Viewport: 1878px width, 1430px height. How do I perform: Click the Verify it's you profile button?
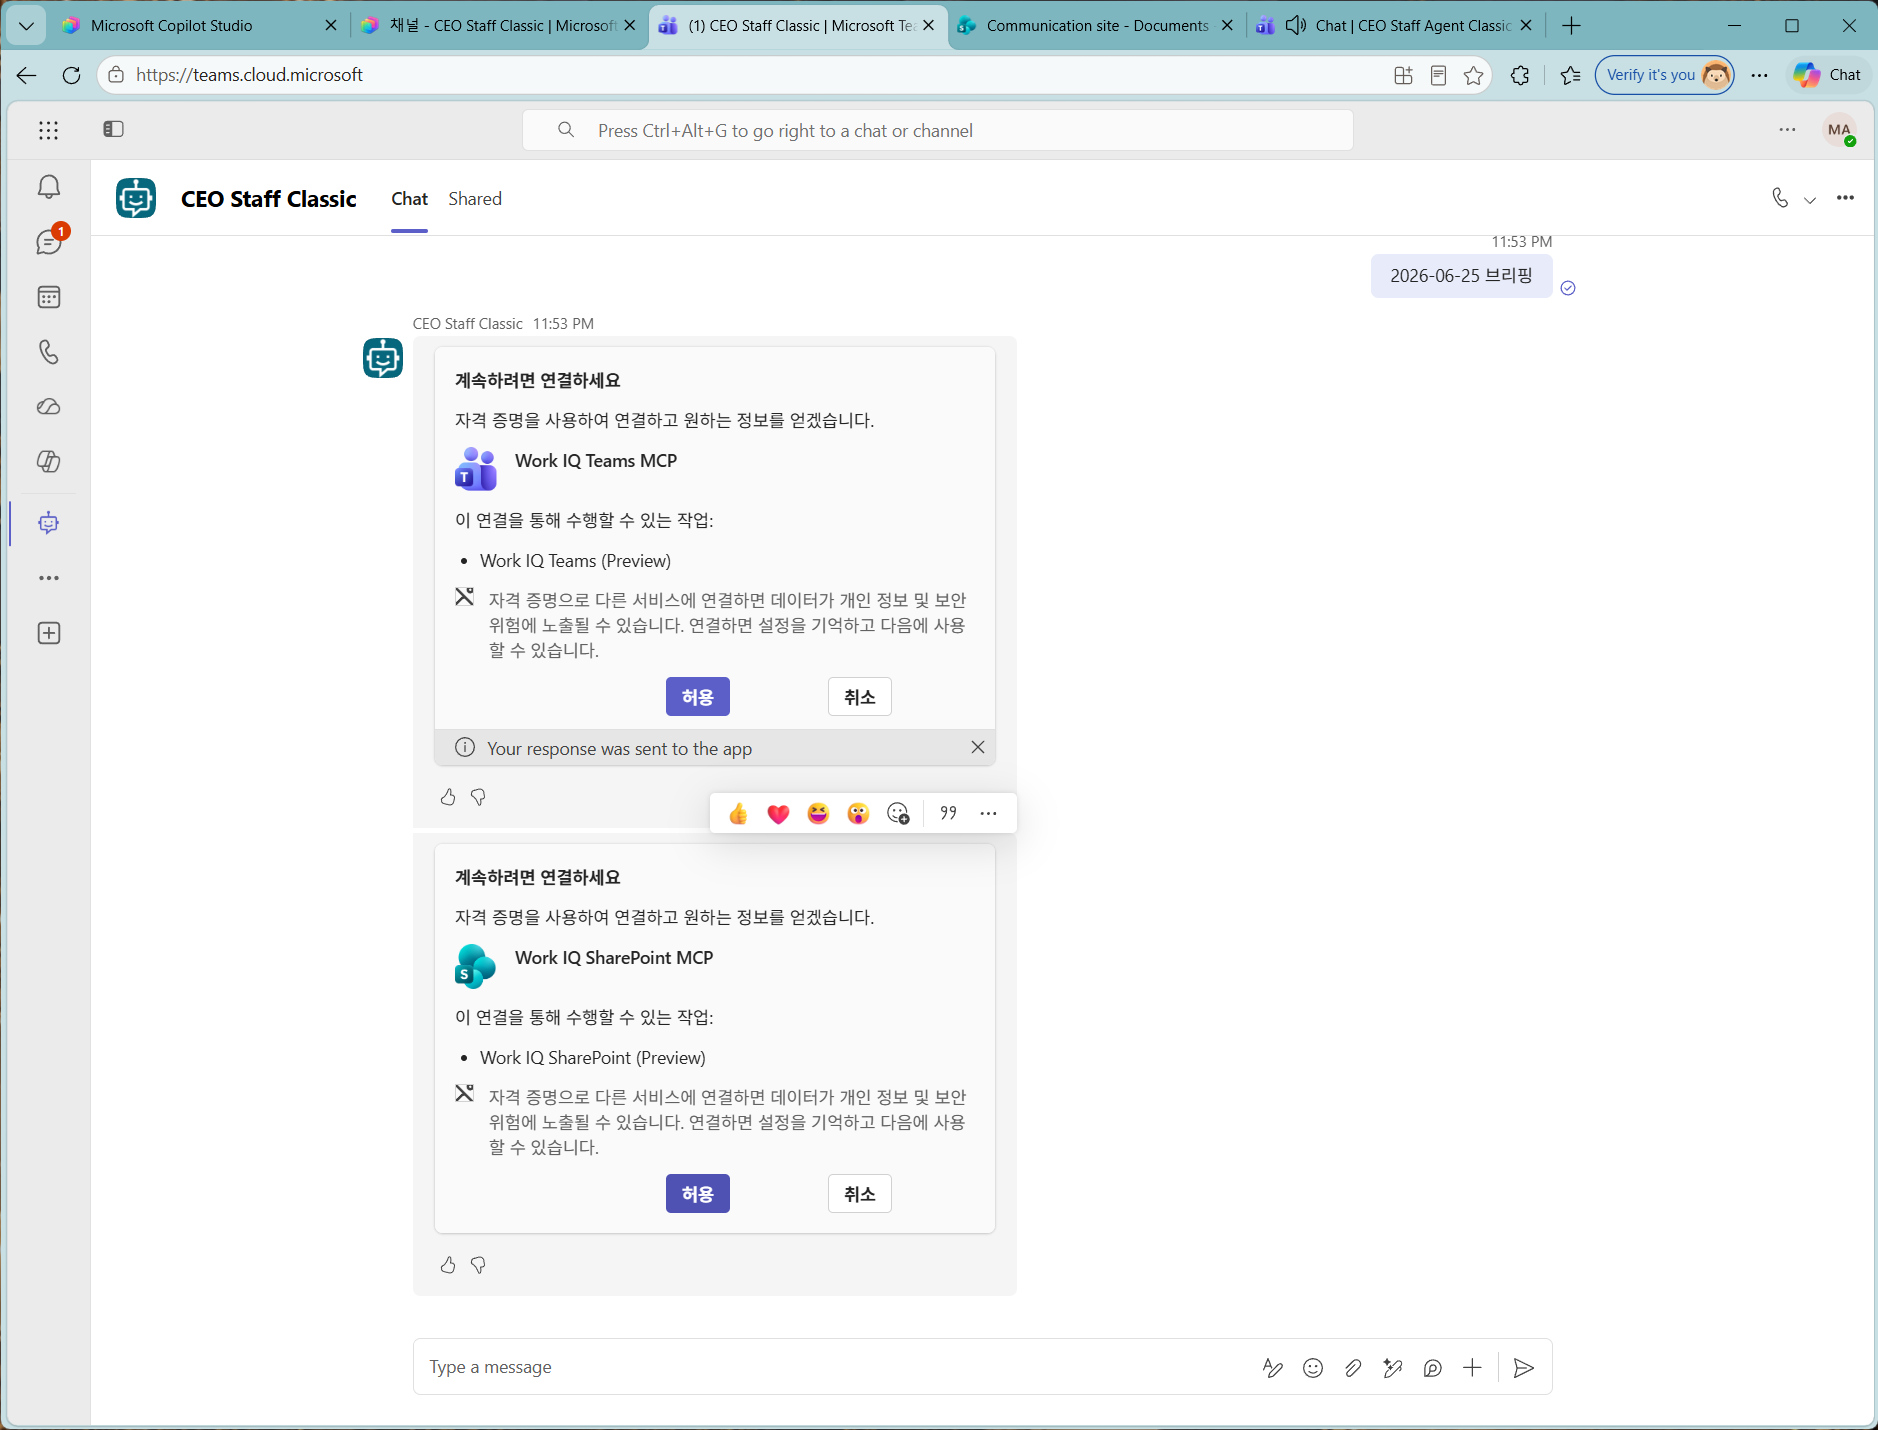[x=1664, y=75]
